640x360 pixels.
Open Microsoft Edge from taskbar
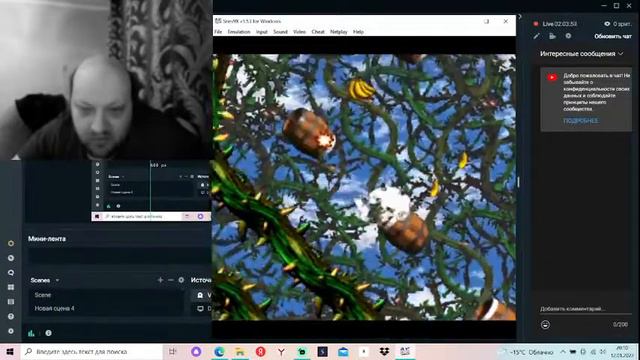coord(219,351)
